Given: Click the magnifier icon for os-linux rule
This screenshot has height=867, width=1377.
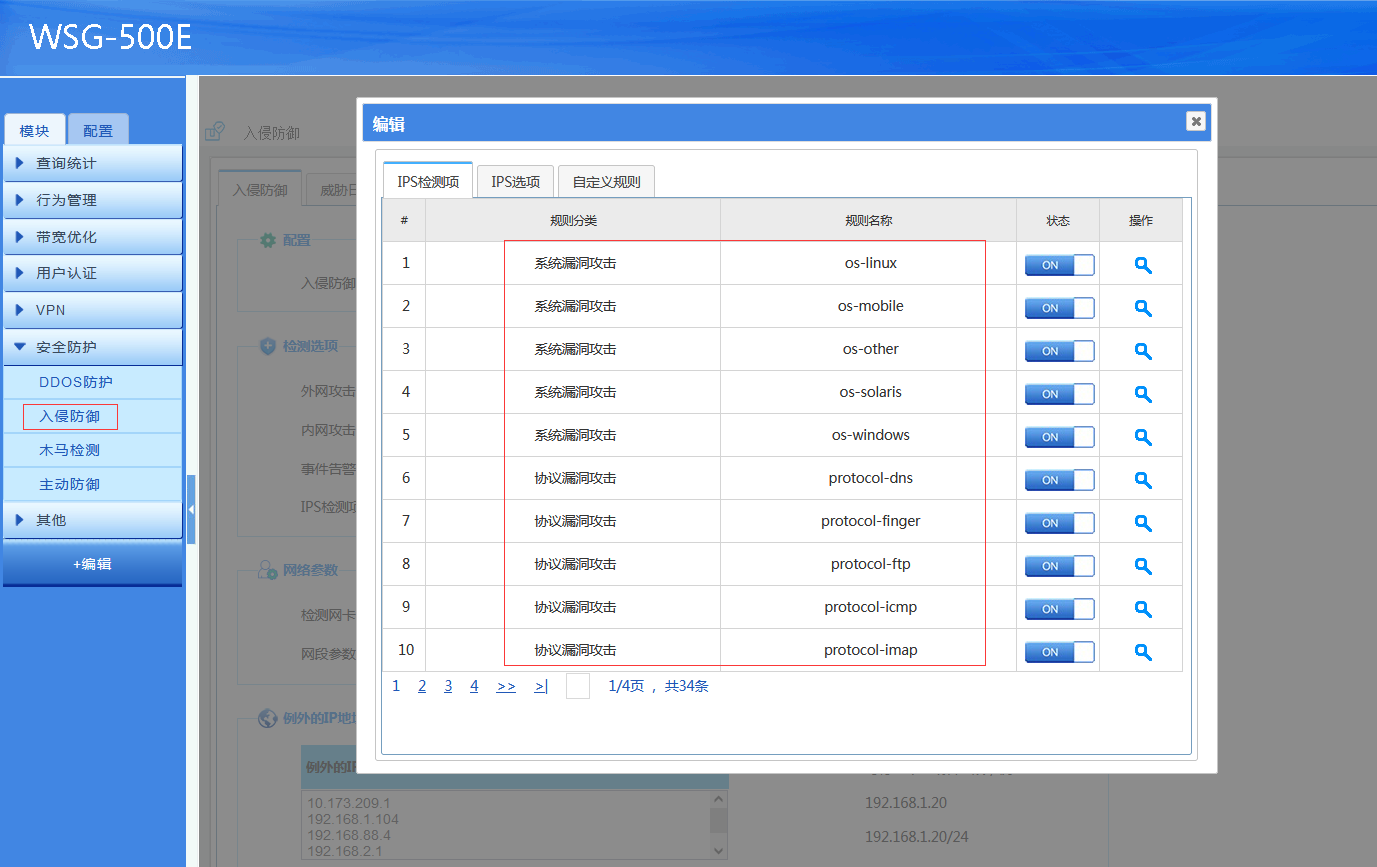Looking at the screenshot, I should [x=1143, y=265].
